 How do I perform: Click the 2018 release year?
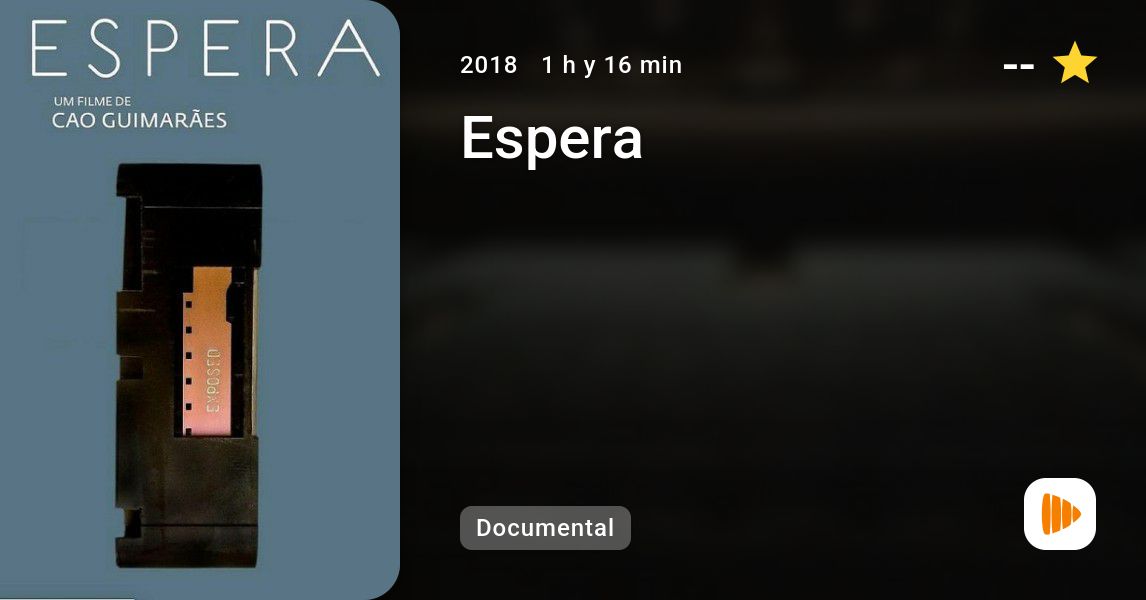pos(488,65)
